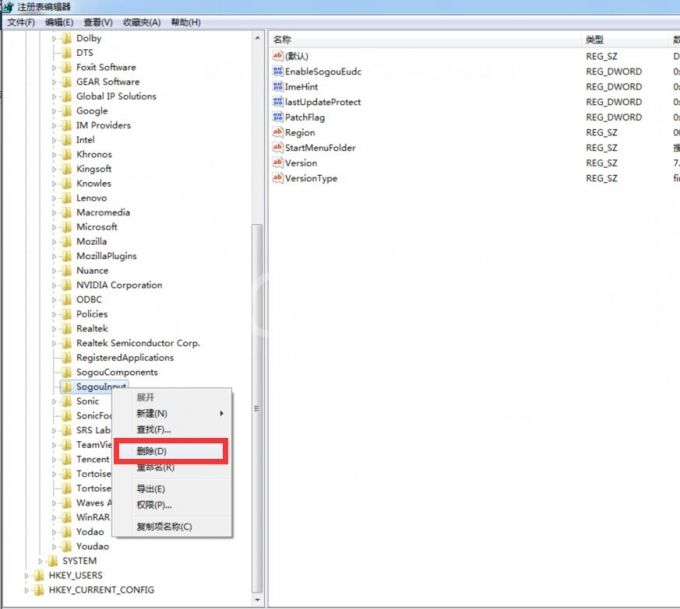Expand the Foxit Software key

pyautogui.click(x=54, y=68)
